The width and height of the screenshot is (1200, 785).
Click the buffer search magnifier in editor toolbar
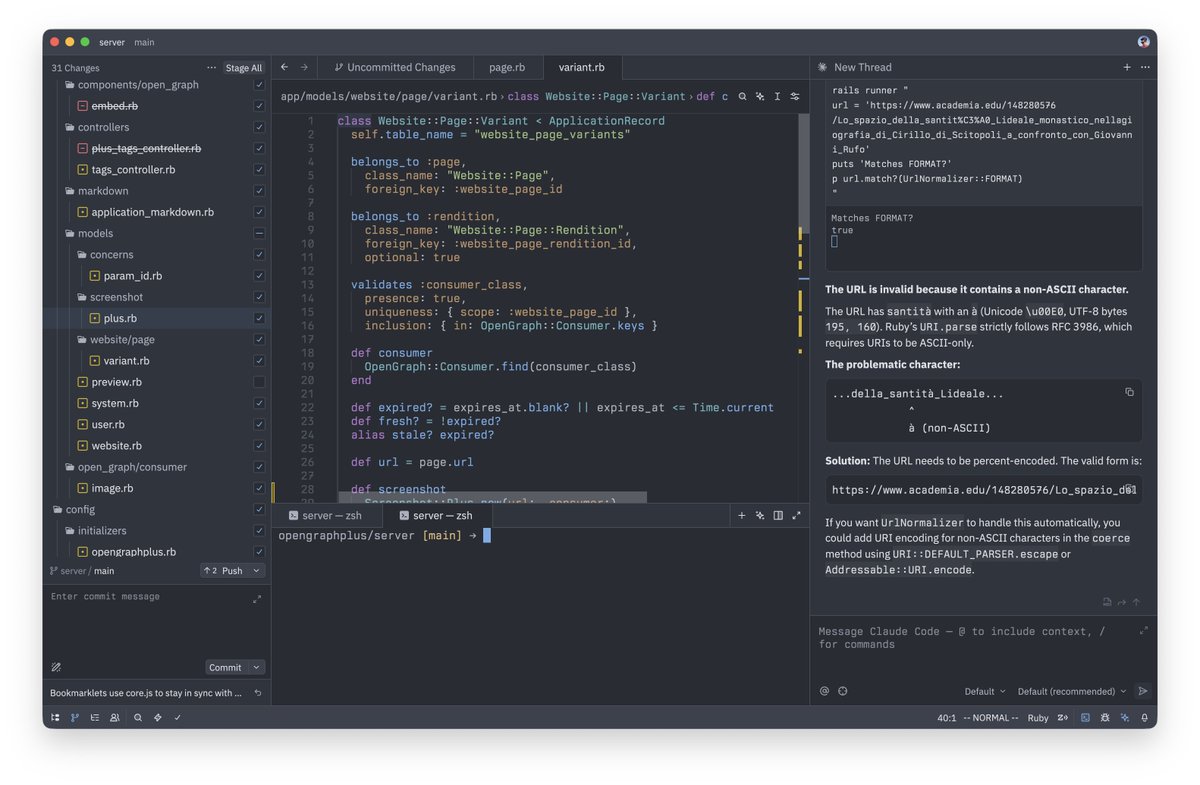(x=742, y=96)
